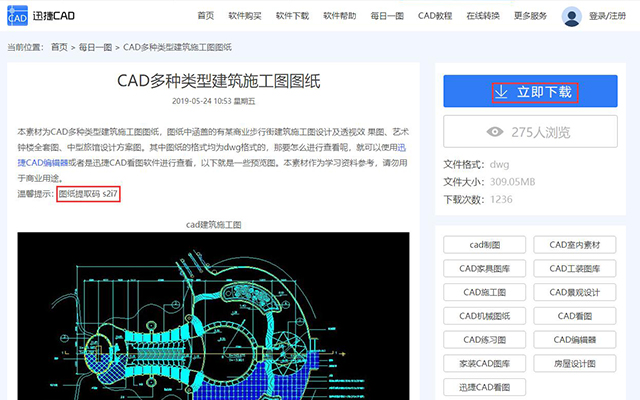The image size is (640, 400).
Task: Click the caption cad建筑施工图
Action: tap(213, 224)
